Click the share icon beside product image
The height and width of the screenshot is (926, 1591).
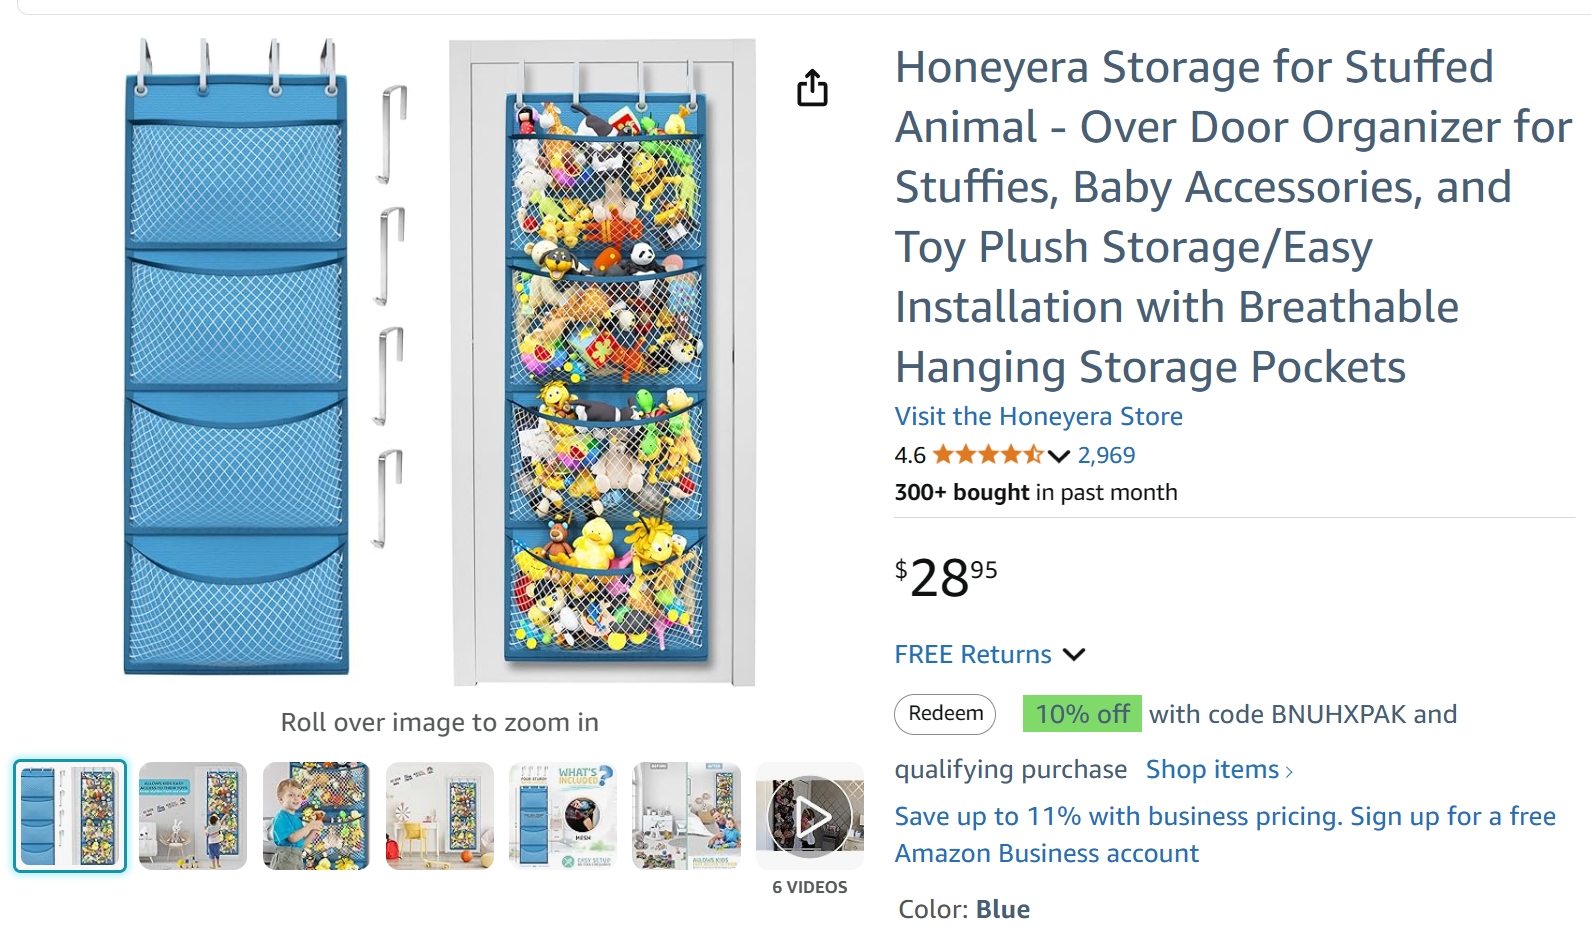(812, 88)
